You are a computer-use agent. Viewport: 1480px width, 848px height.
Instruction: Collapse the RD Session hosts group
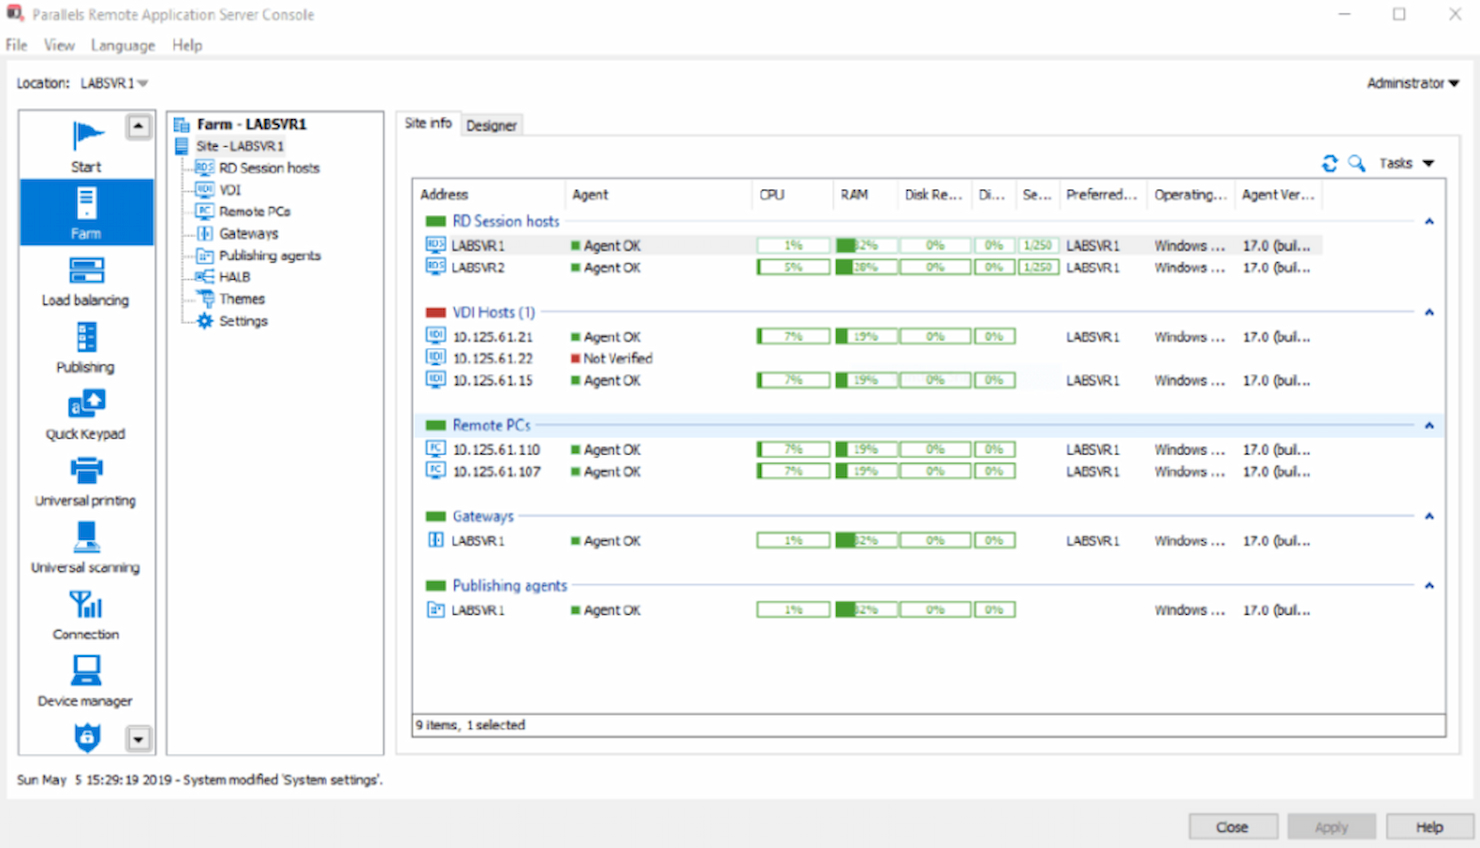(x=1428, y=221)
